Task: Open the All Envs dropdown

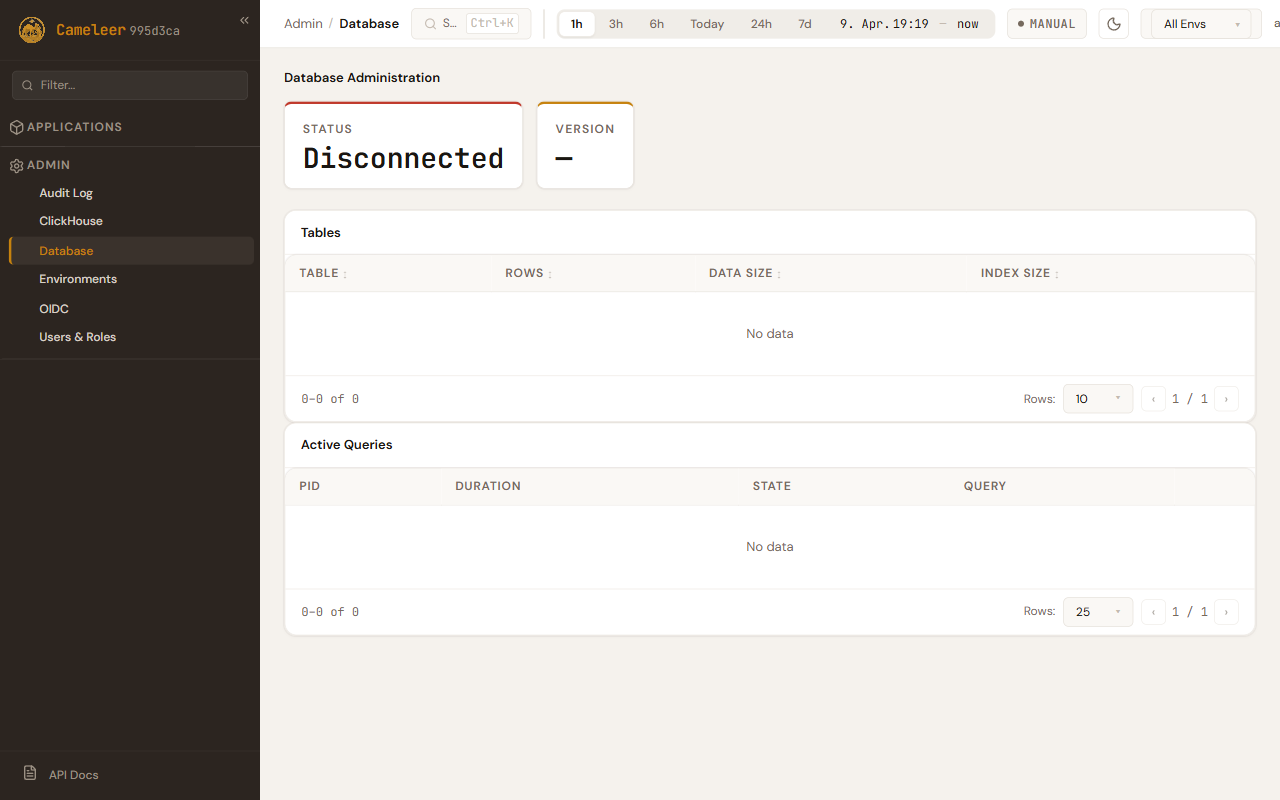Action: pyautogui.click(x=1199, y=24)
